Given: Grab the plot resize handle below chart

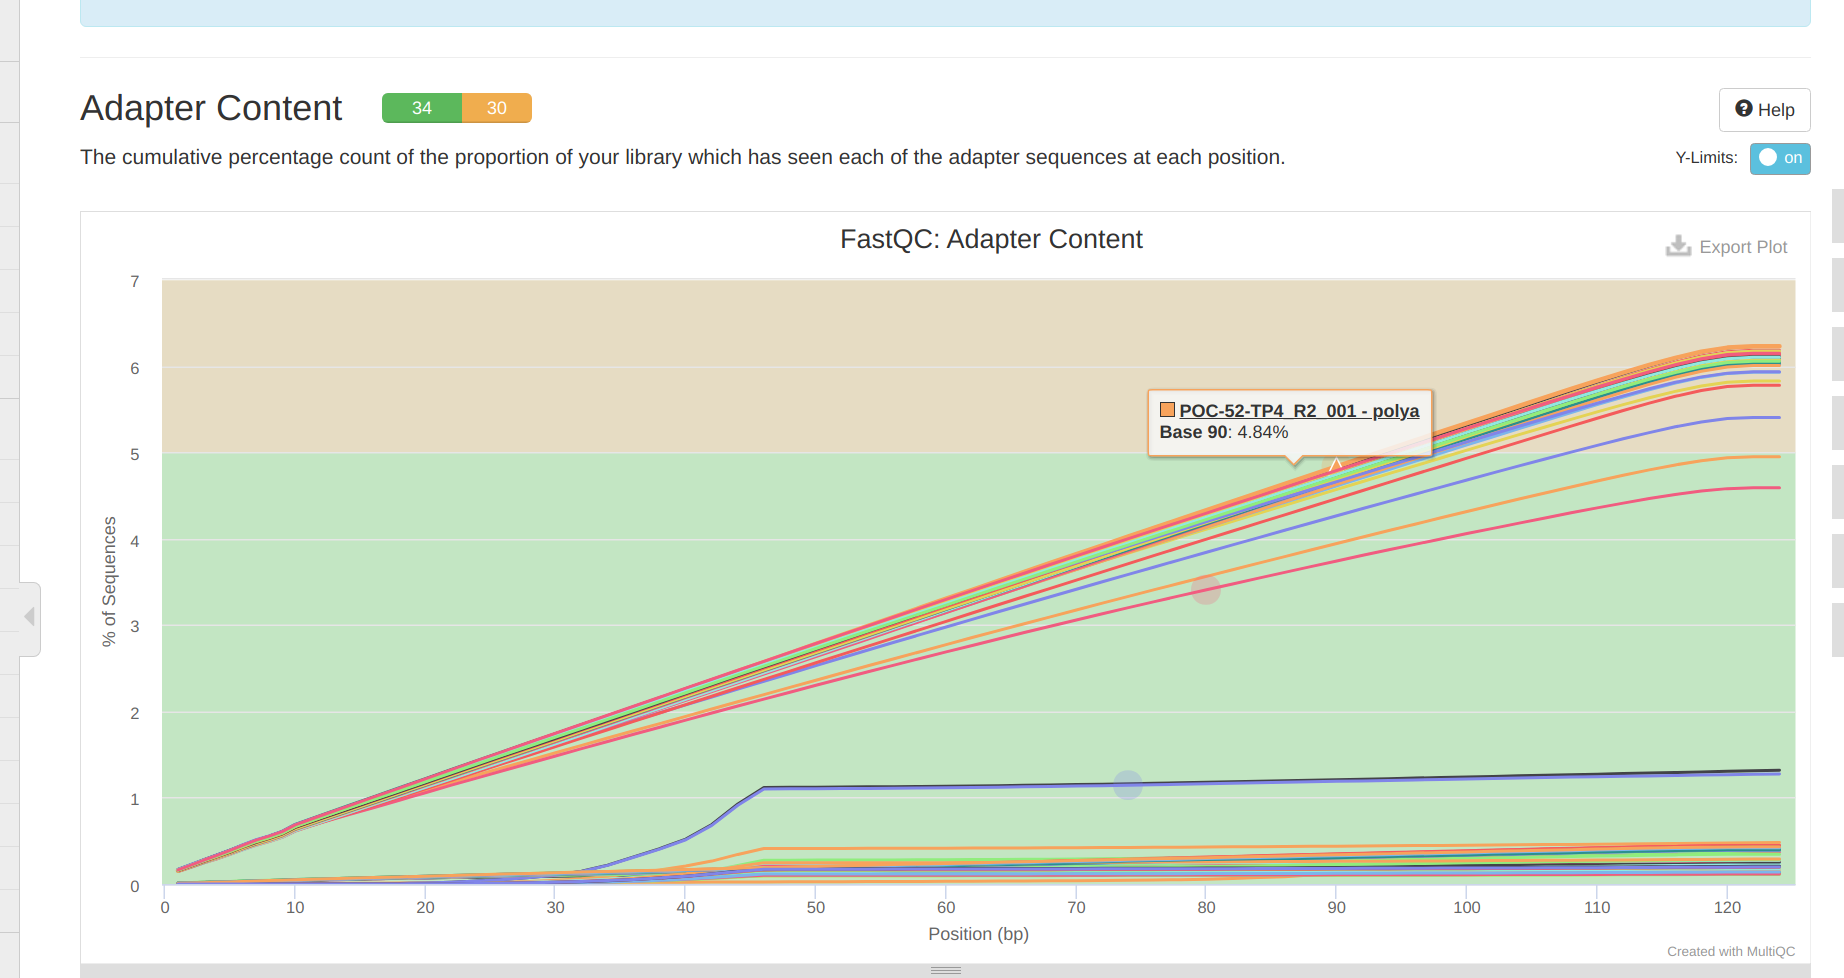Looking at the screenshot, I should point(946,970).
